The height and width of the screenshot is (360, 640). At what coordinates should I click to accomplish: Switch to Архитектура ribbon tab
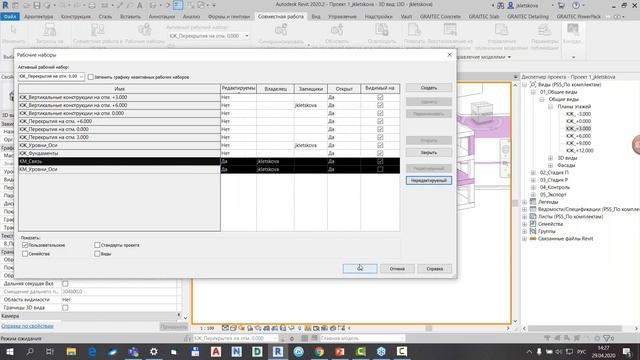[x=38, y=16]
